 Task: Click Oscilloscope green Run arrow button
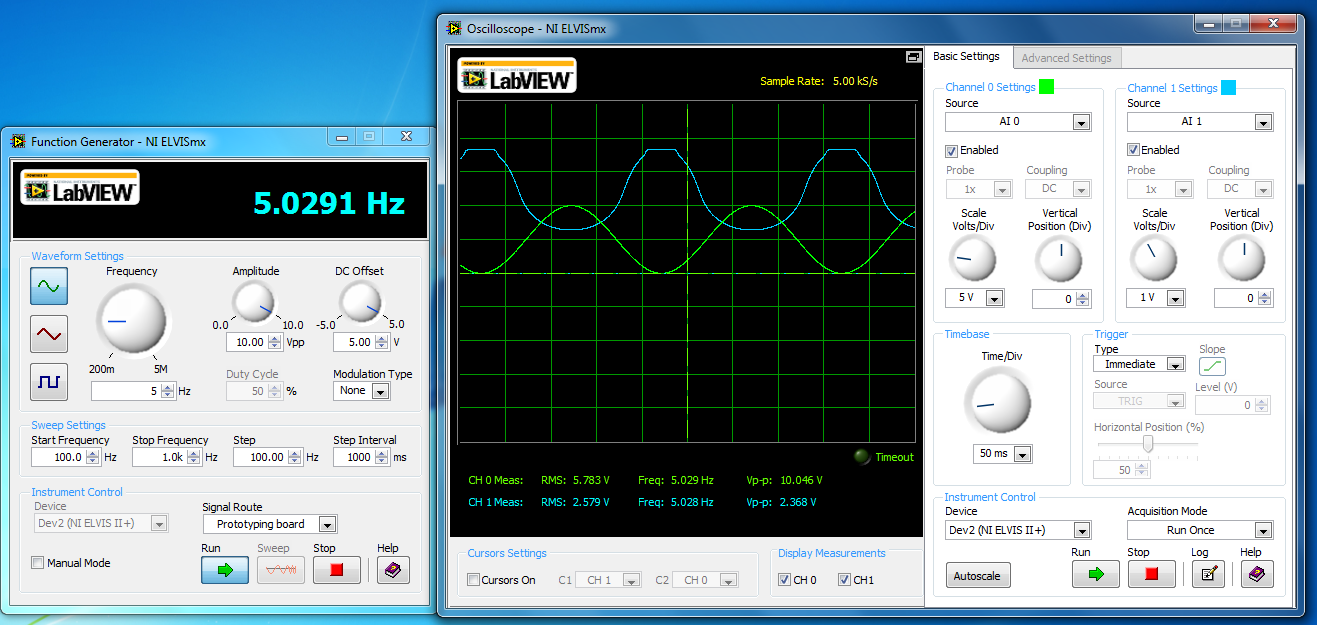1096,574
